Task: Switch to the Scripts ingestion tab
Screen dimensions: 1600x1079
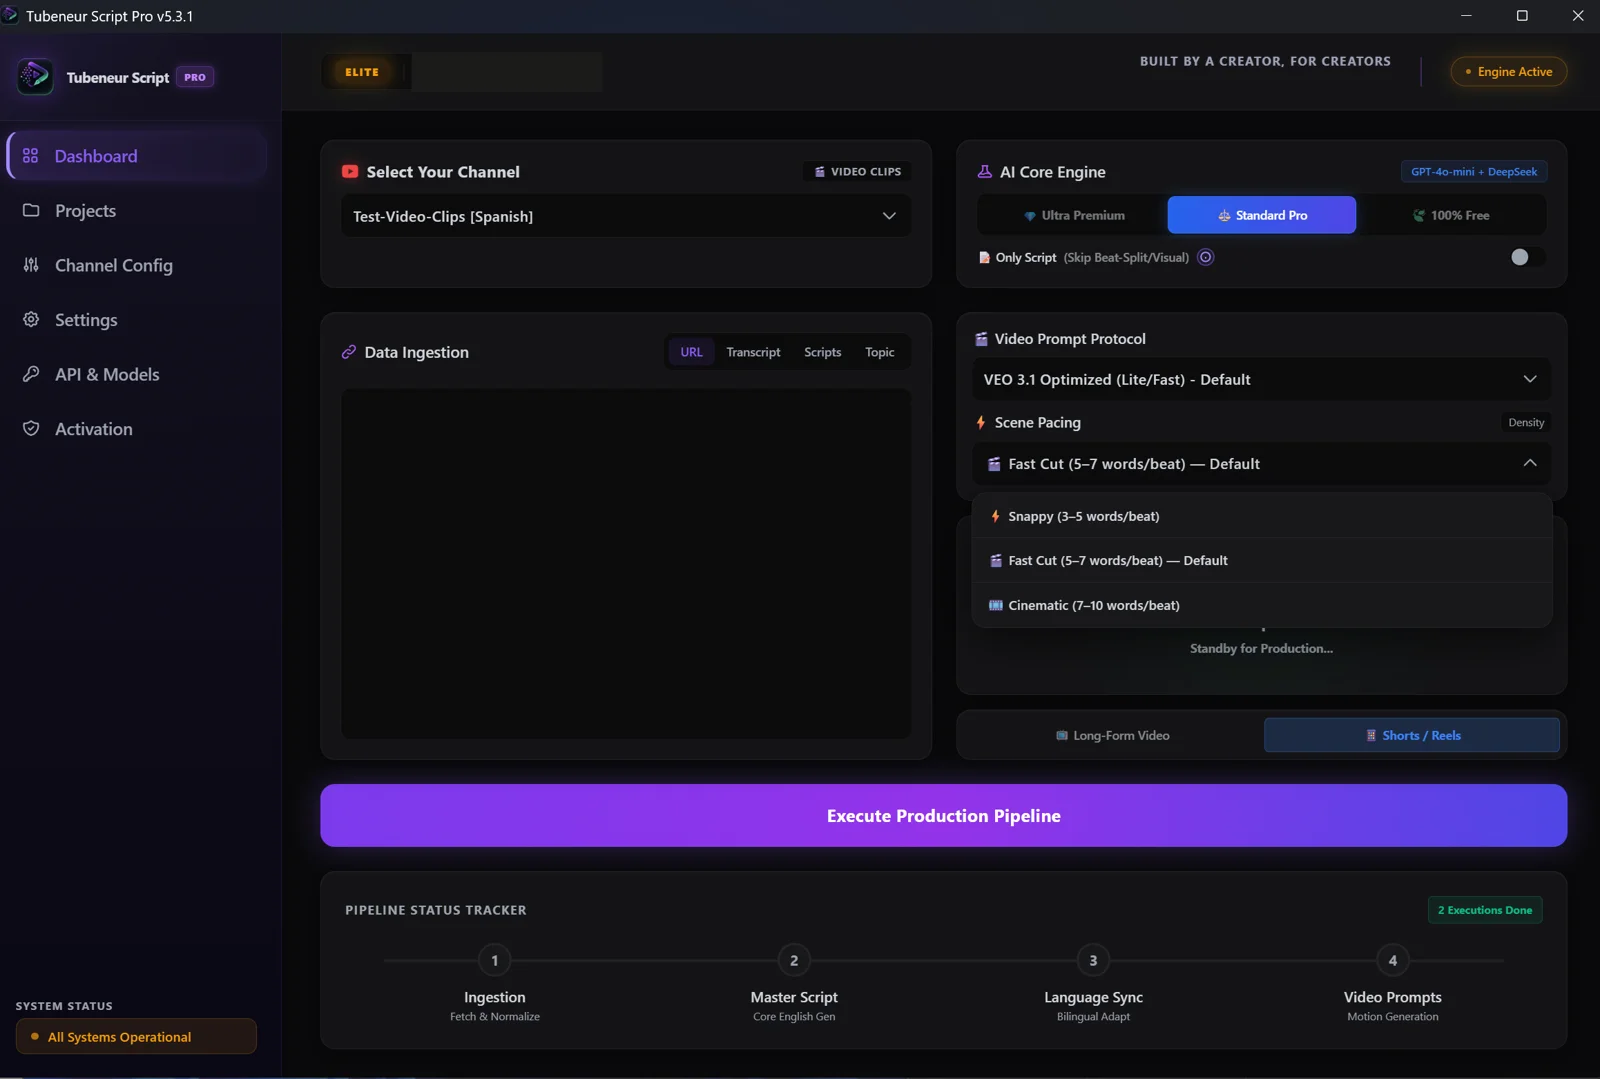Action: coord(823,352)
